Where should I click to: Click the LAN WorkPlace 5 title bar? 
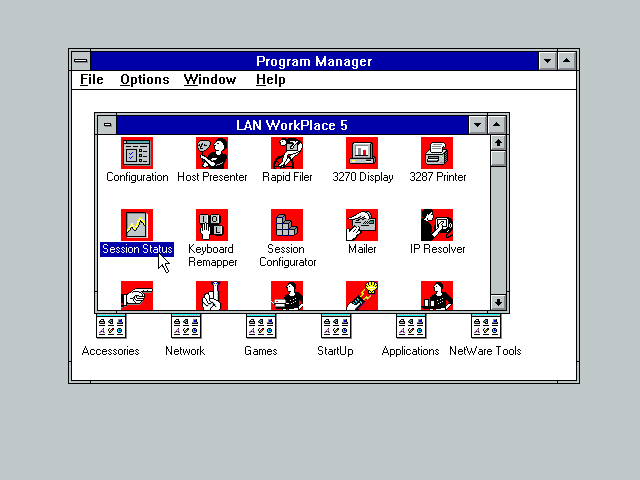click(x=292, y=125)
